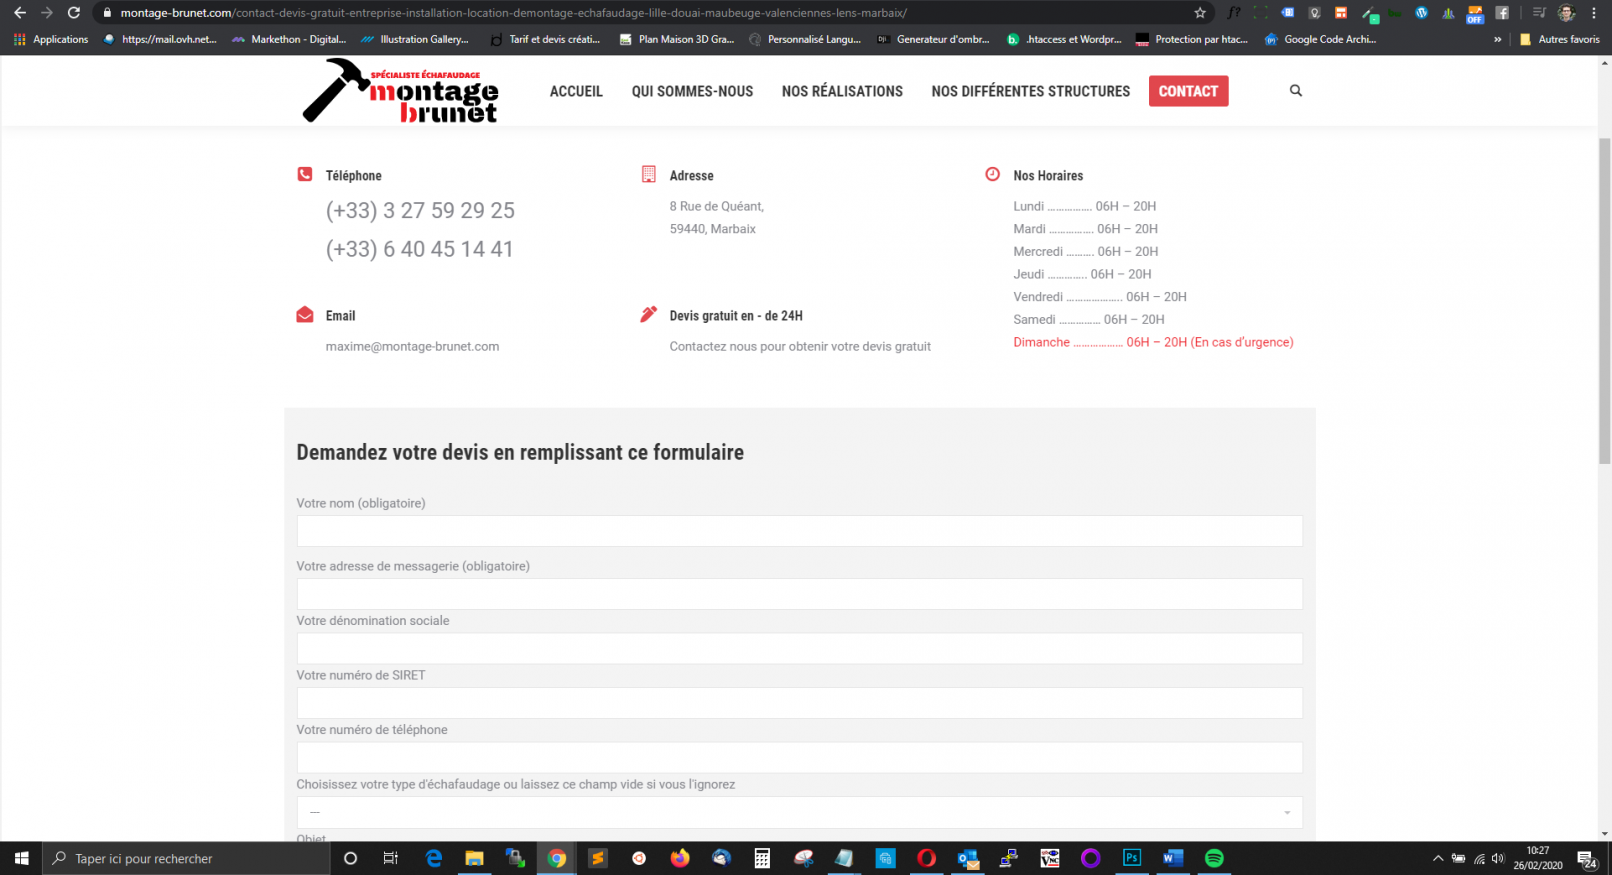Open the Windows Start menu
The width and height of the screenshot is (1612, 875).
[x=21, y=858]
